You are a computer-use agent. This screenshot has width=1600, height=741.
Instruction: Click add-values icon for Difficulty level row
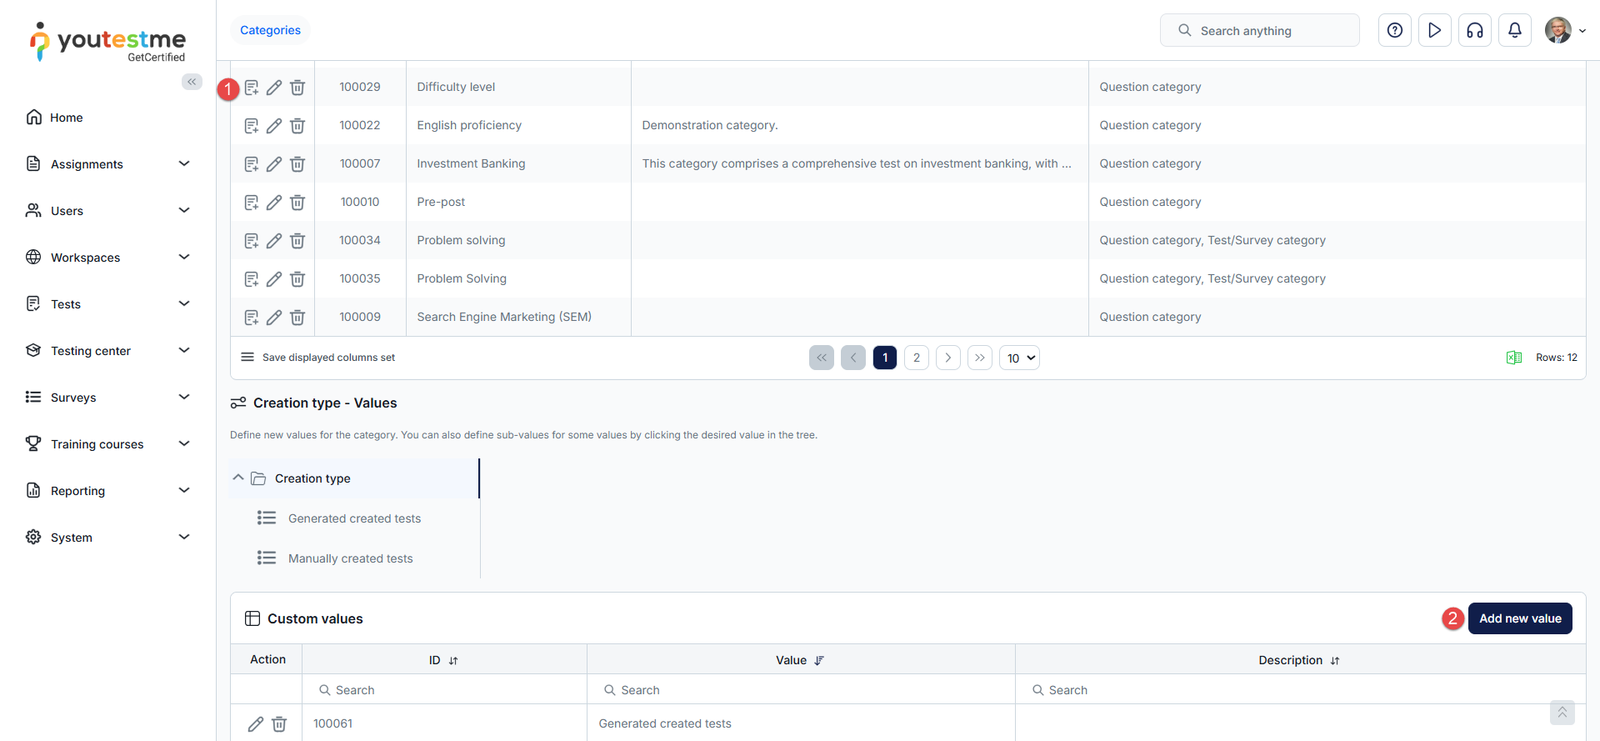pos(252,88)
